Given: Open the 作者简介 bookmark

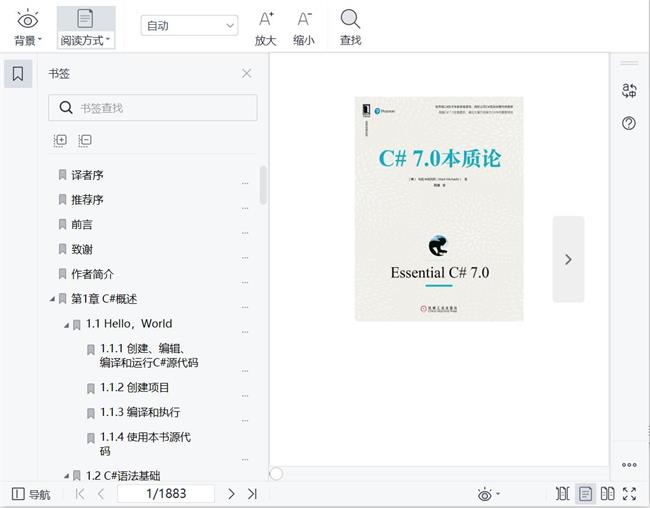Looking at the screenshot, I should point(92,274).
